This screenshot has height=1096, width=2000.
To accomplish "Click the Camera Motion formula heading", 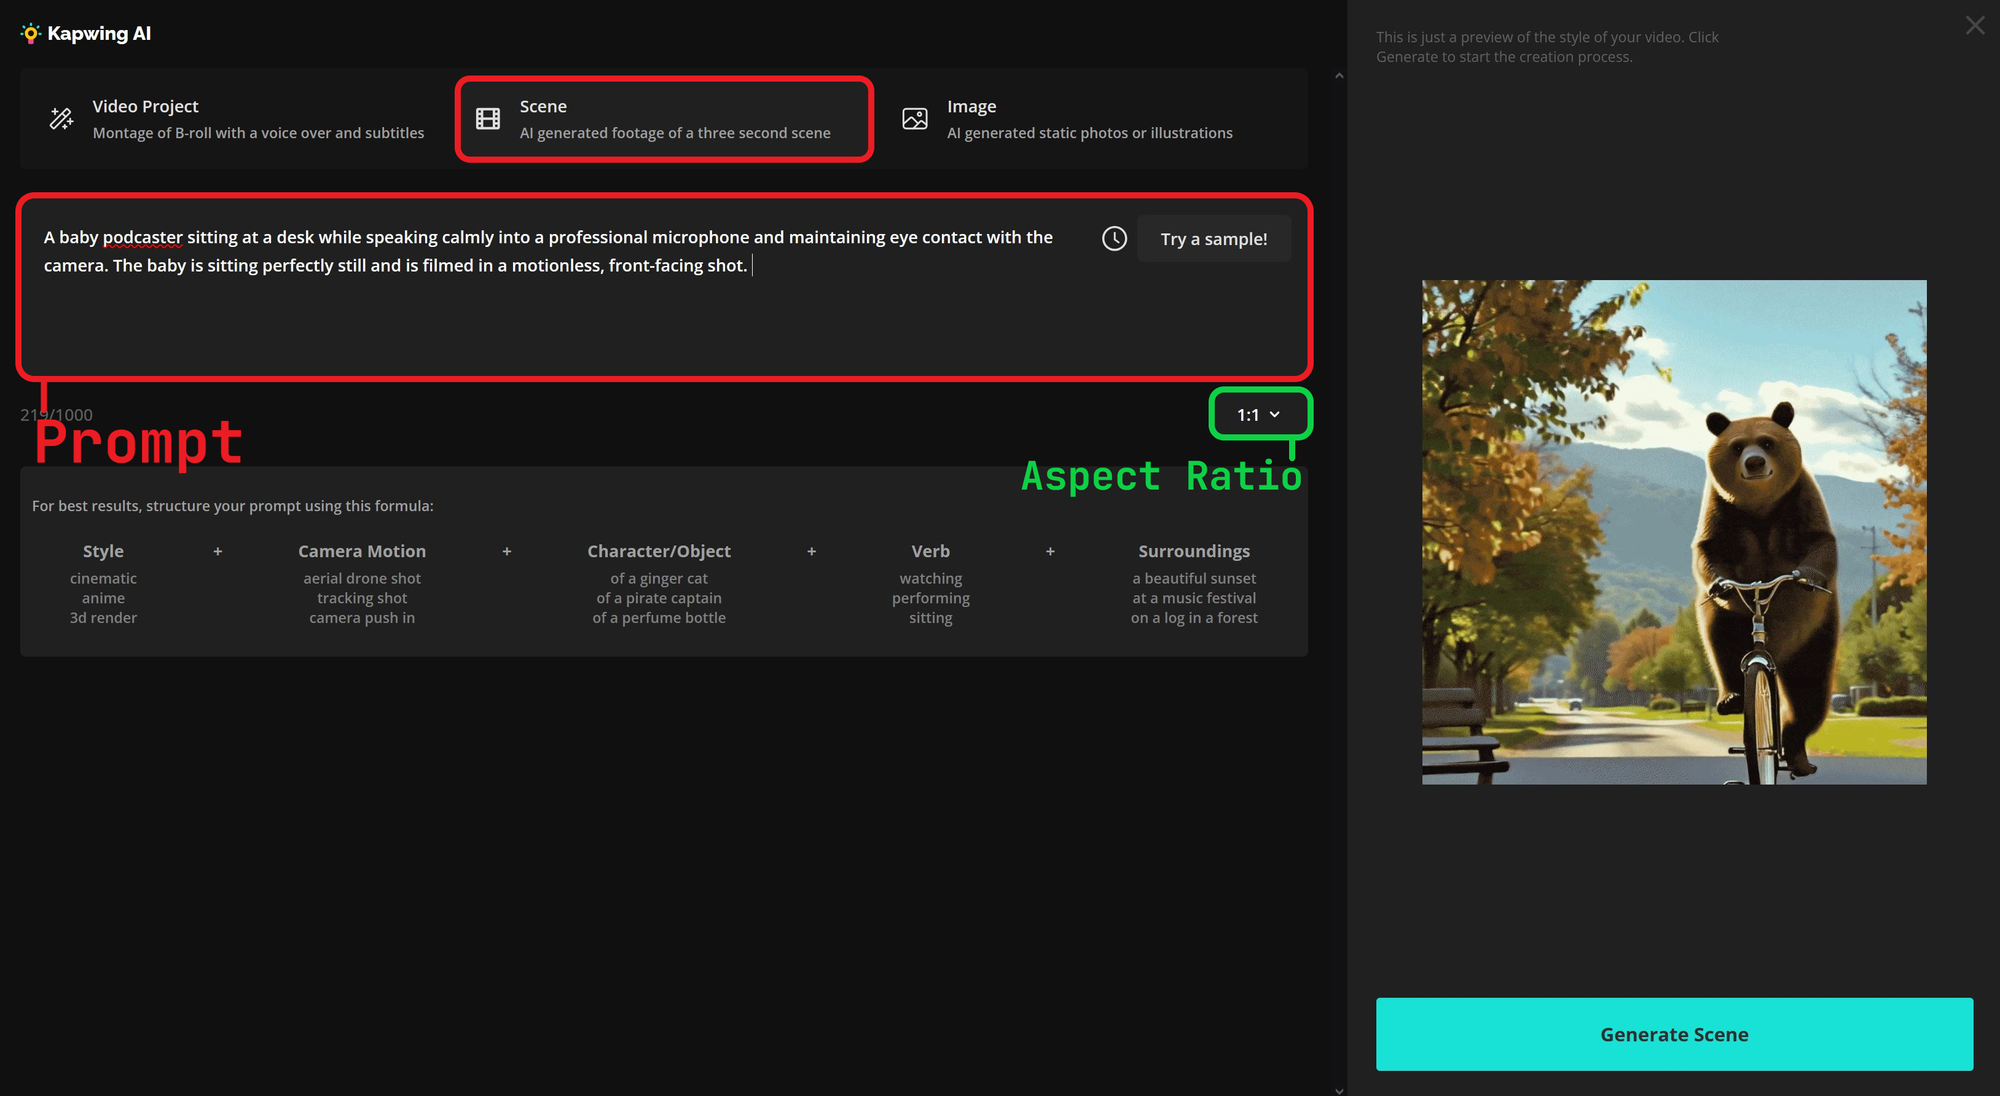I will [x=362, y=551].
